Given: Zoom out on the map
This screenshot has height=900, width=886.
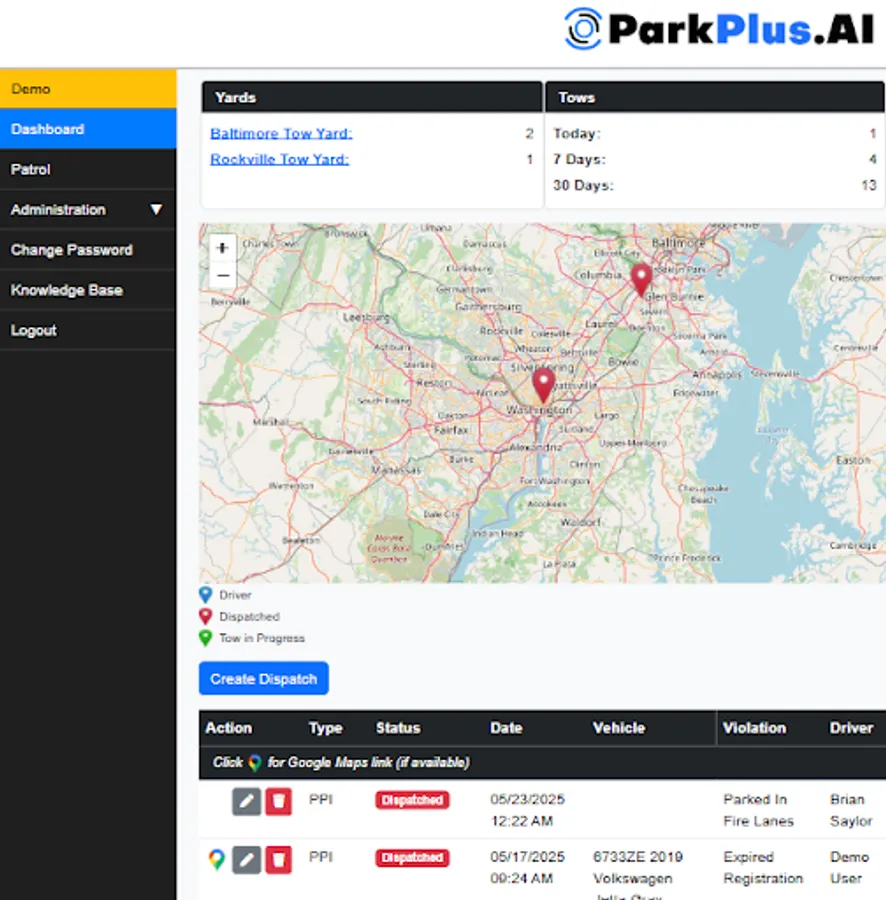Looking at the screenshot, I should pyautogui.click(x=222, y=275).
